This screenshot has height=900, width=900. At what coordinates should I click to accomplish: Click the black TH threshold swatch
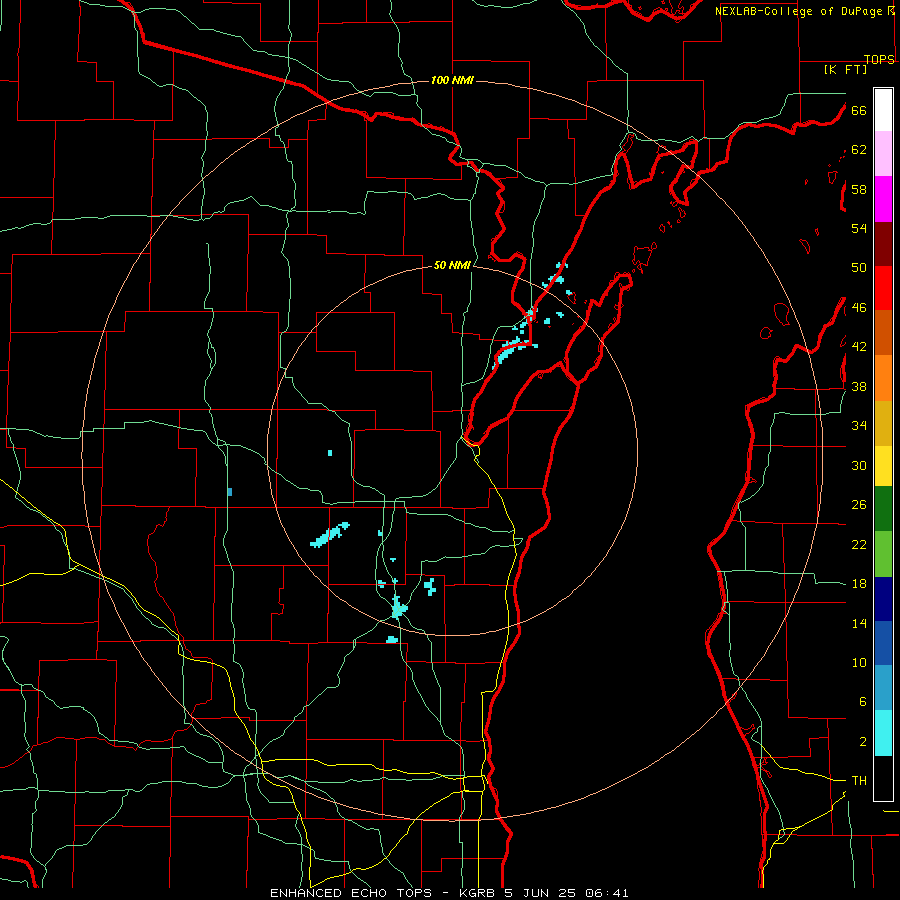(883, 778)
